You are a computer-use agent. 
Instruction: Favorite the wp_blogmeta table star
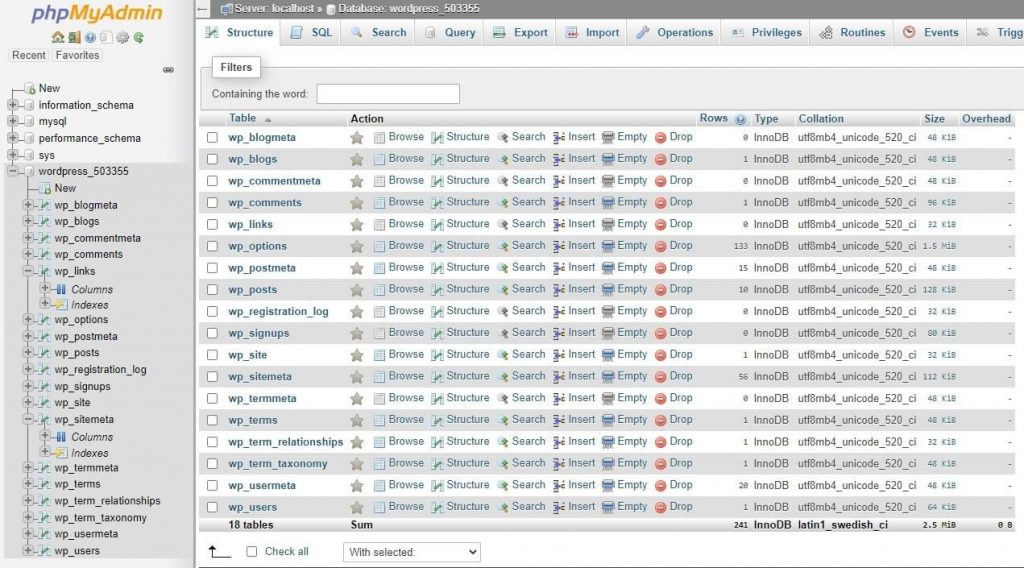(x=357, y=138)
